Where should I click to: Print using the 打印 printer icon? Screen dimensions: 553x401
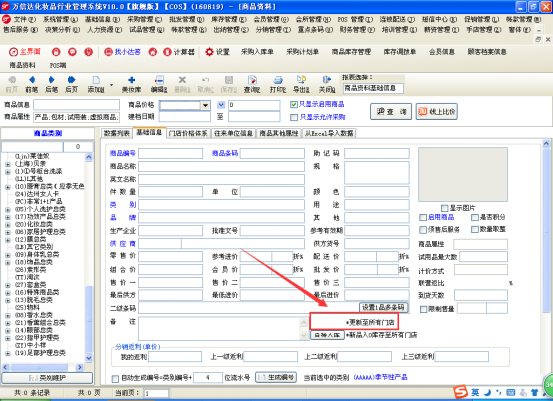pyautogui.click(x=278, y=80)
